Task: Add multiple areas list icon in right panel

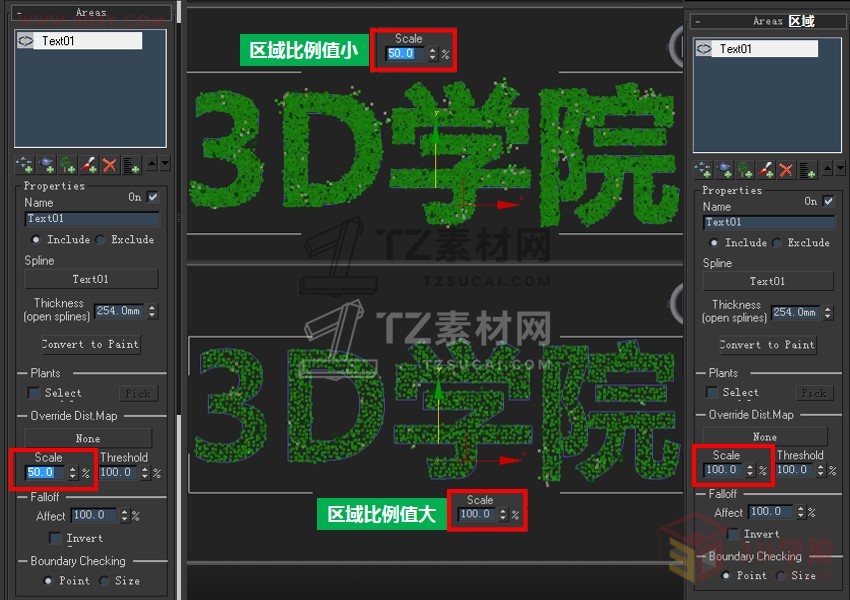Action: pyautogui.click(x=808, y=170)
